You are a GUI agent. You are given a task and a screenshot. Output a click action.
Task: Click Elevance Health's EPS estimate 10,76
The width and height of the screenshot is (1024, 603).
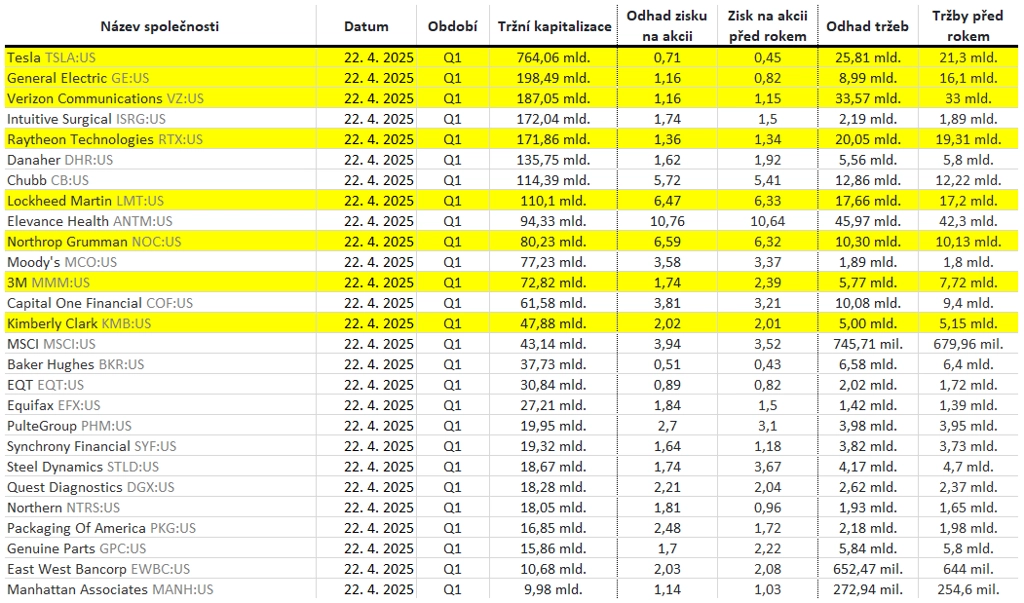click(667, 221)
